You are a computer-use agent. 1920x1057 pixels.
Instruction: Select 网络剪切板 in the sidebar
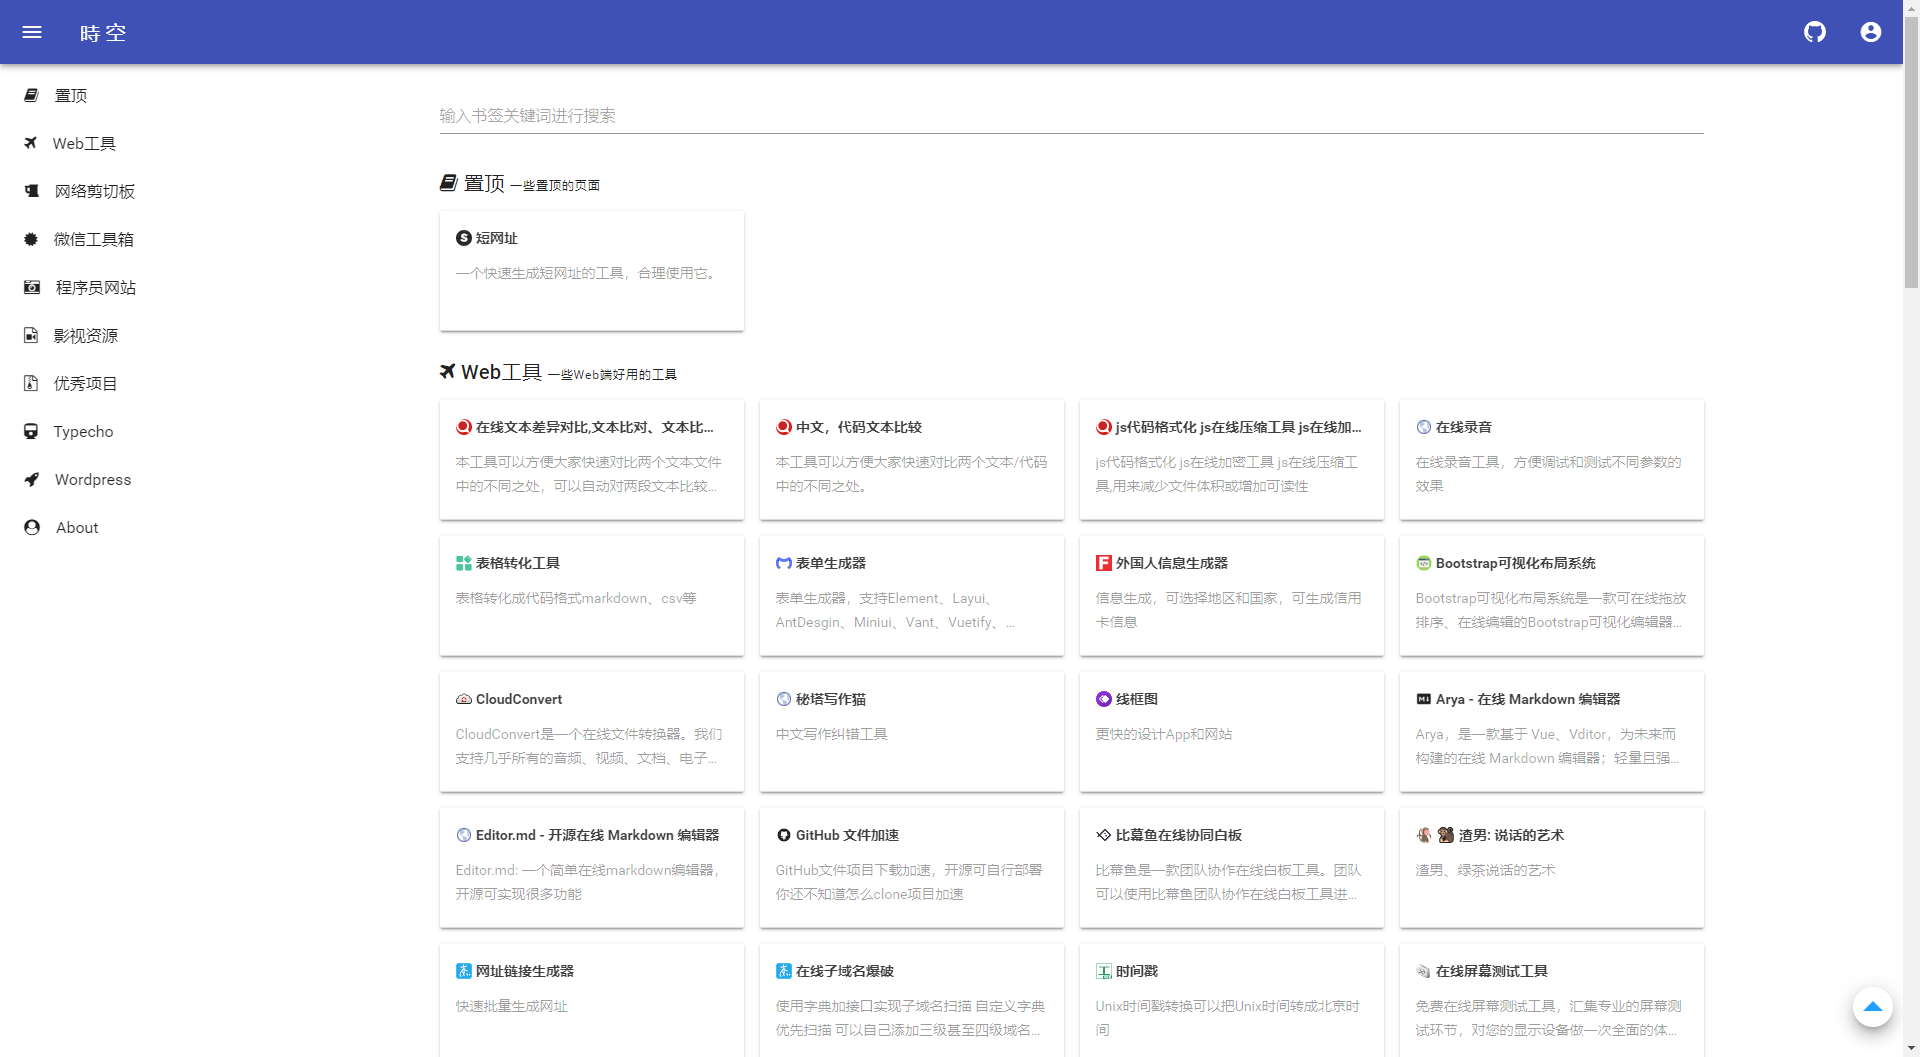tap(94, 191)
